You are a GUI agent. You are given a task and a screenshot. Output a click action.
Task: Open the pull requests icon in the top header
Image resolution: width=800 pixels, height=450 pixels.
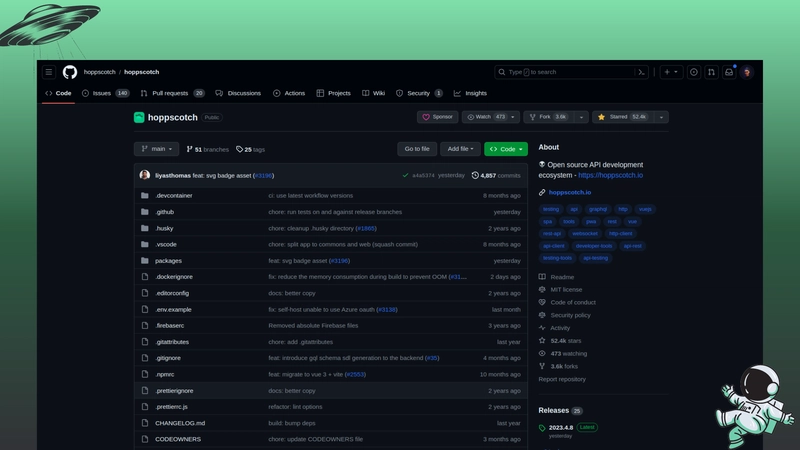point(711,72)
